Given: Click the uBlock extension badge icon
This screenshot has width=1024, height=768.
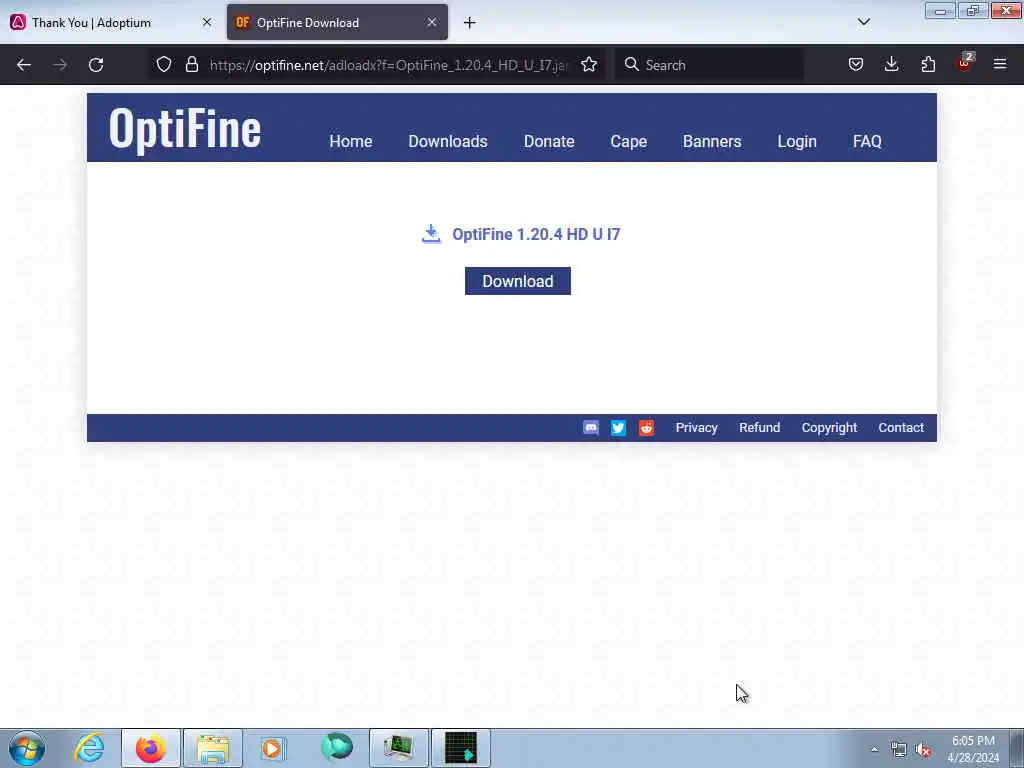Looking at the screenshot, I should [x=965, y=63].
